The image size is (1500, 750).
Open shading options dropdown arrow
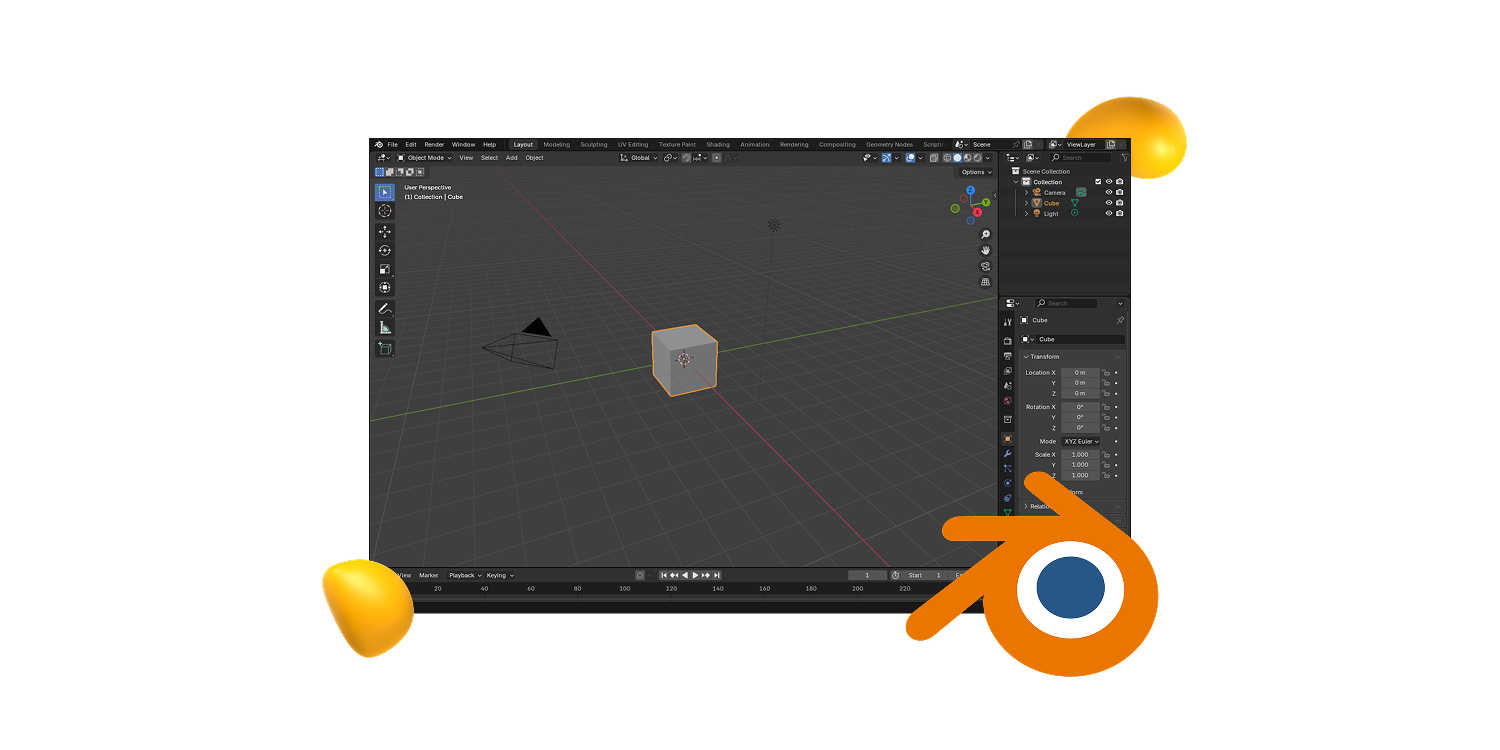pyautogui.click(x=988, y=158)
